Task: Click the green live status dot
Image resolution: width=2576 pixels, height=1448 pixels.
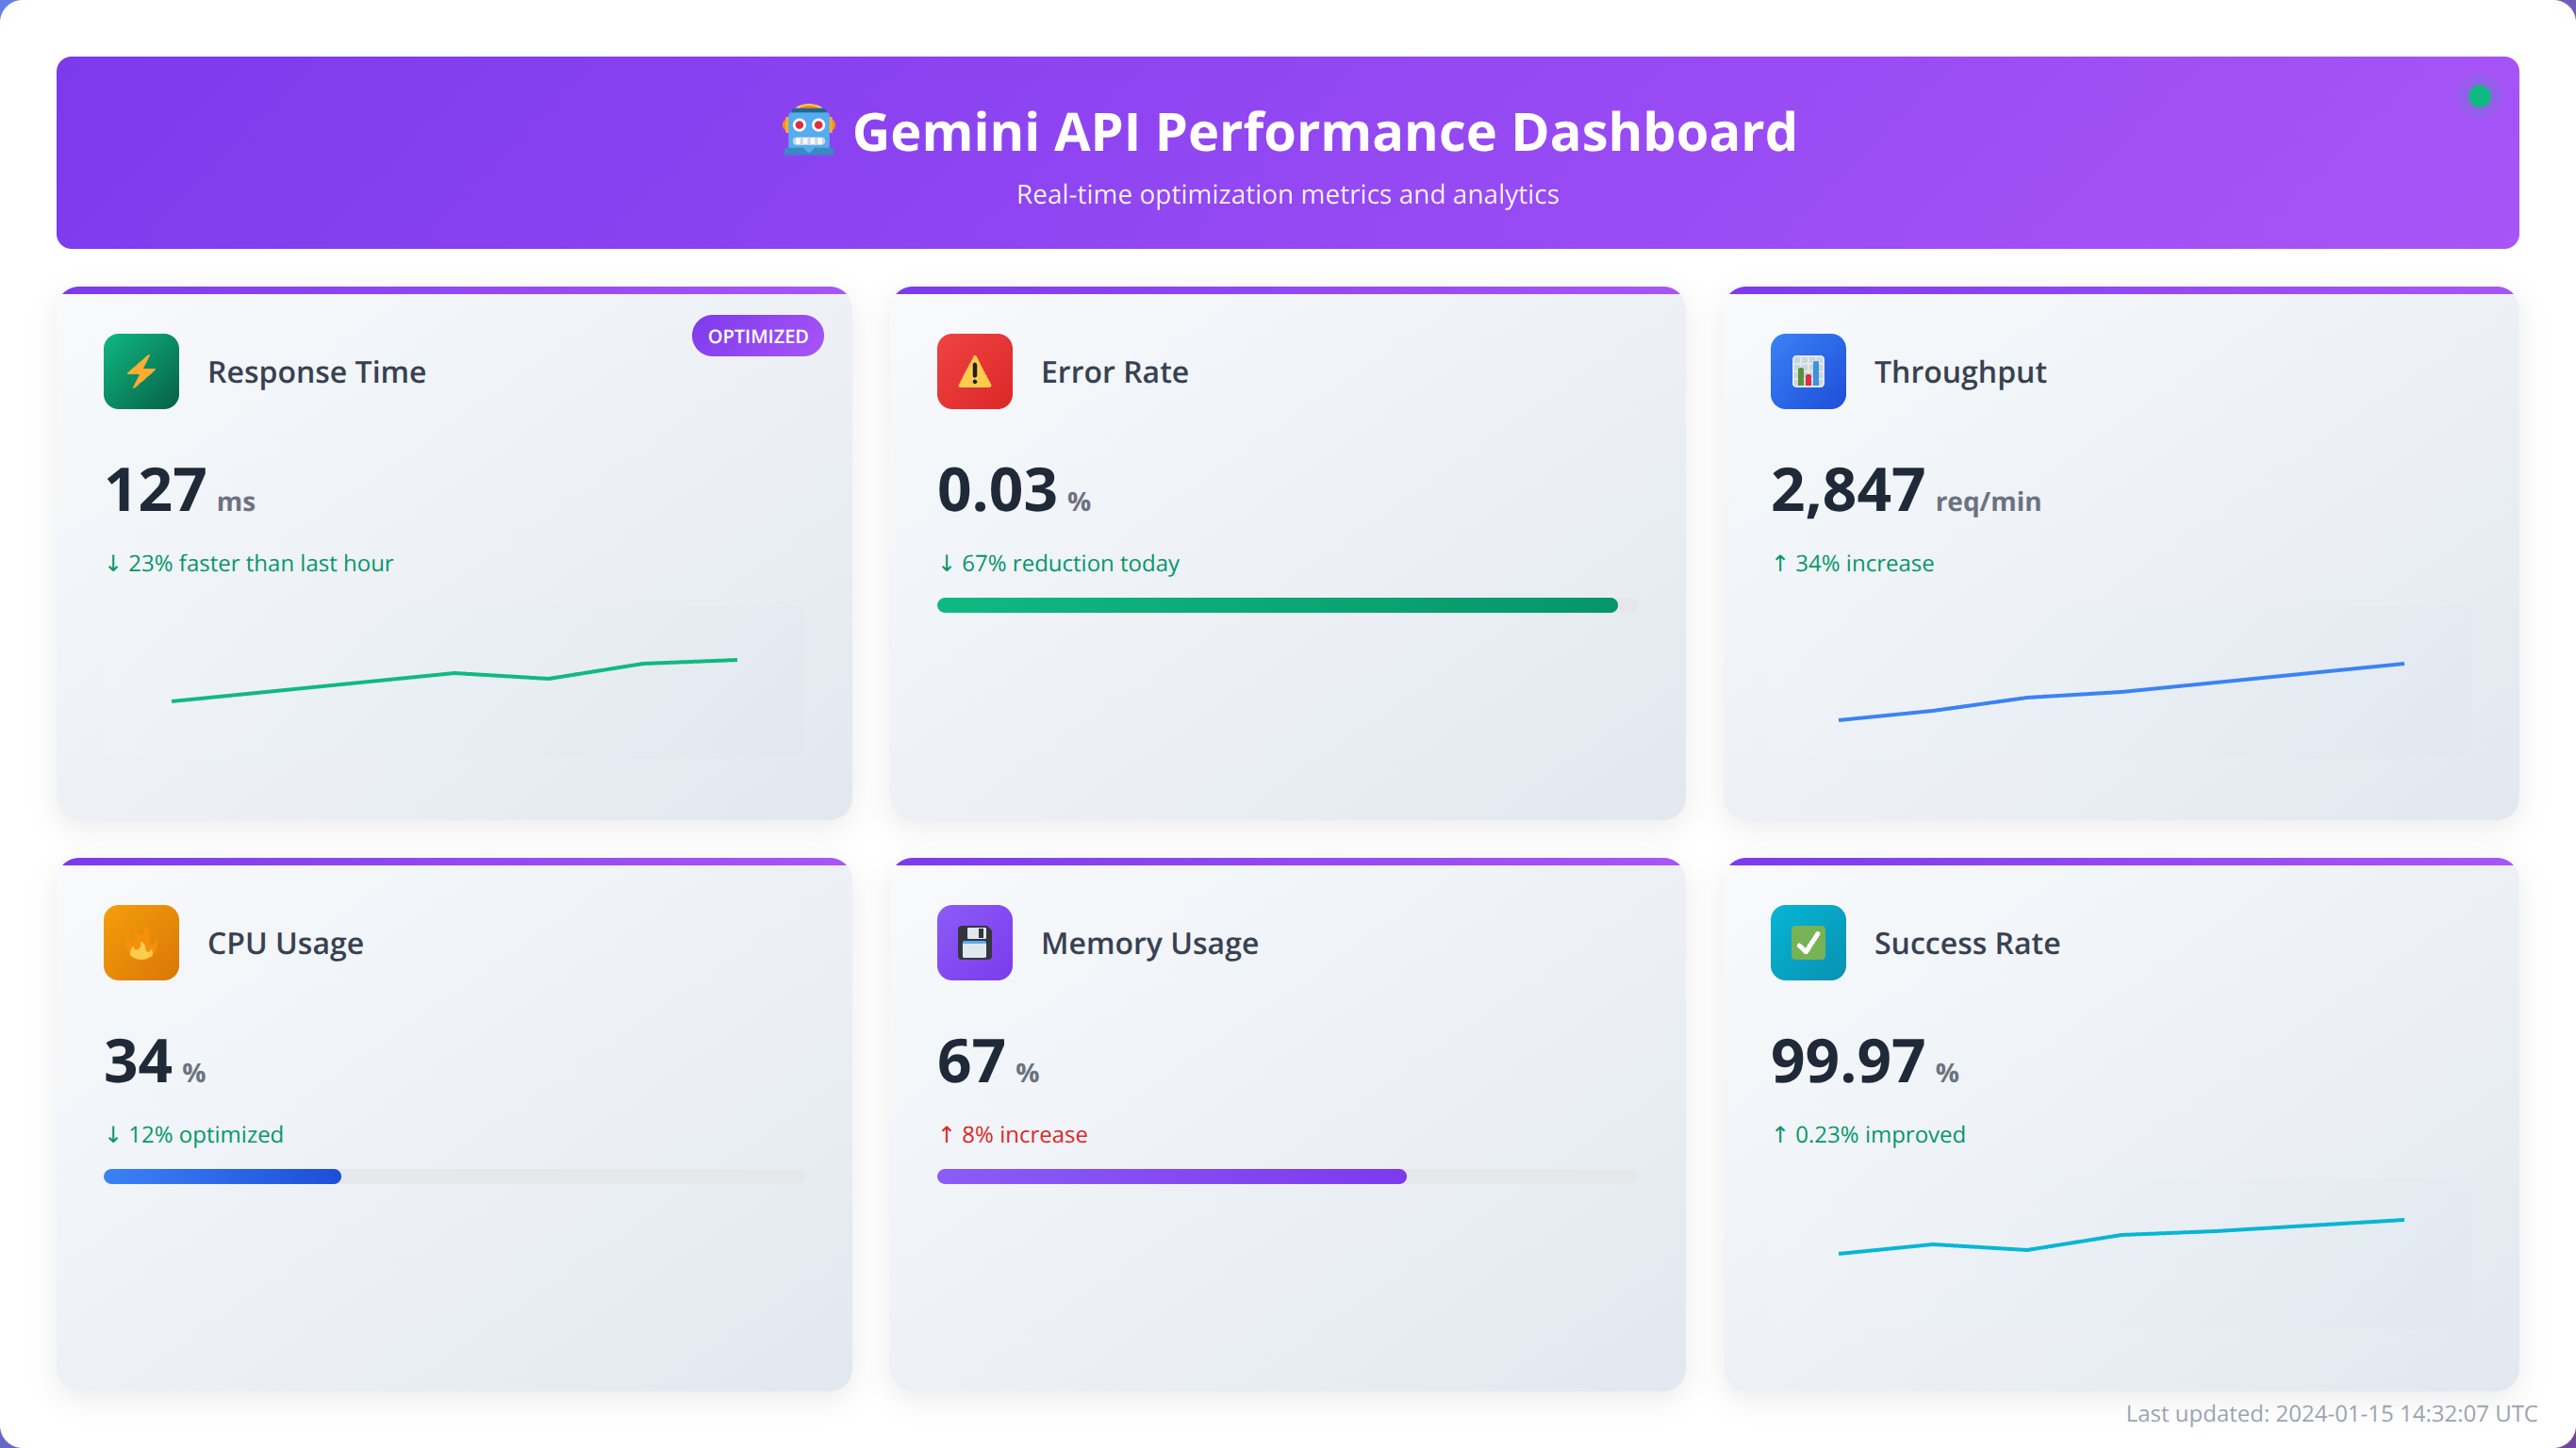Action: click(x=2479, y=97)
